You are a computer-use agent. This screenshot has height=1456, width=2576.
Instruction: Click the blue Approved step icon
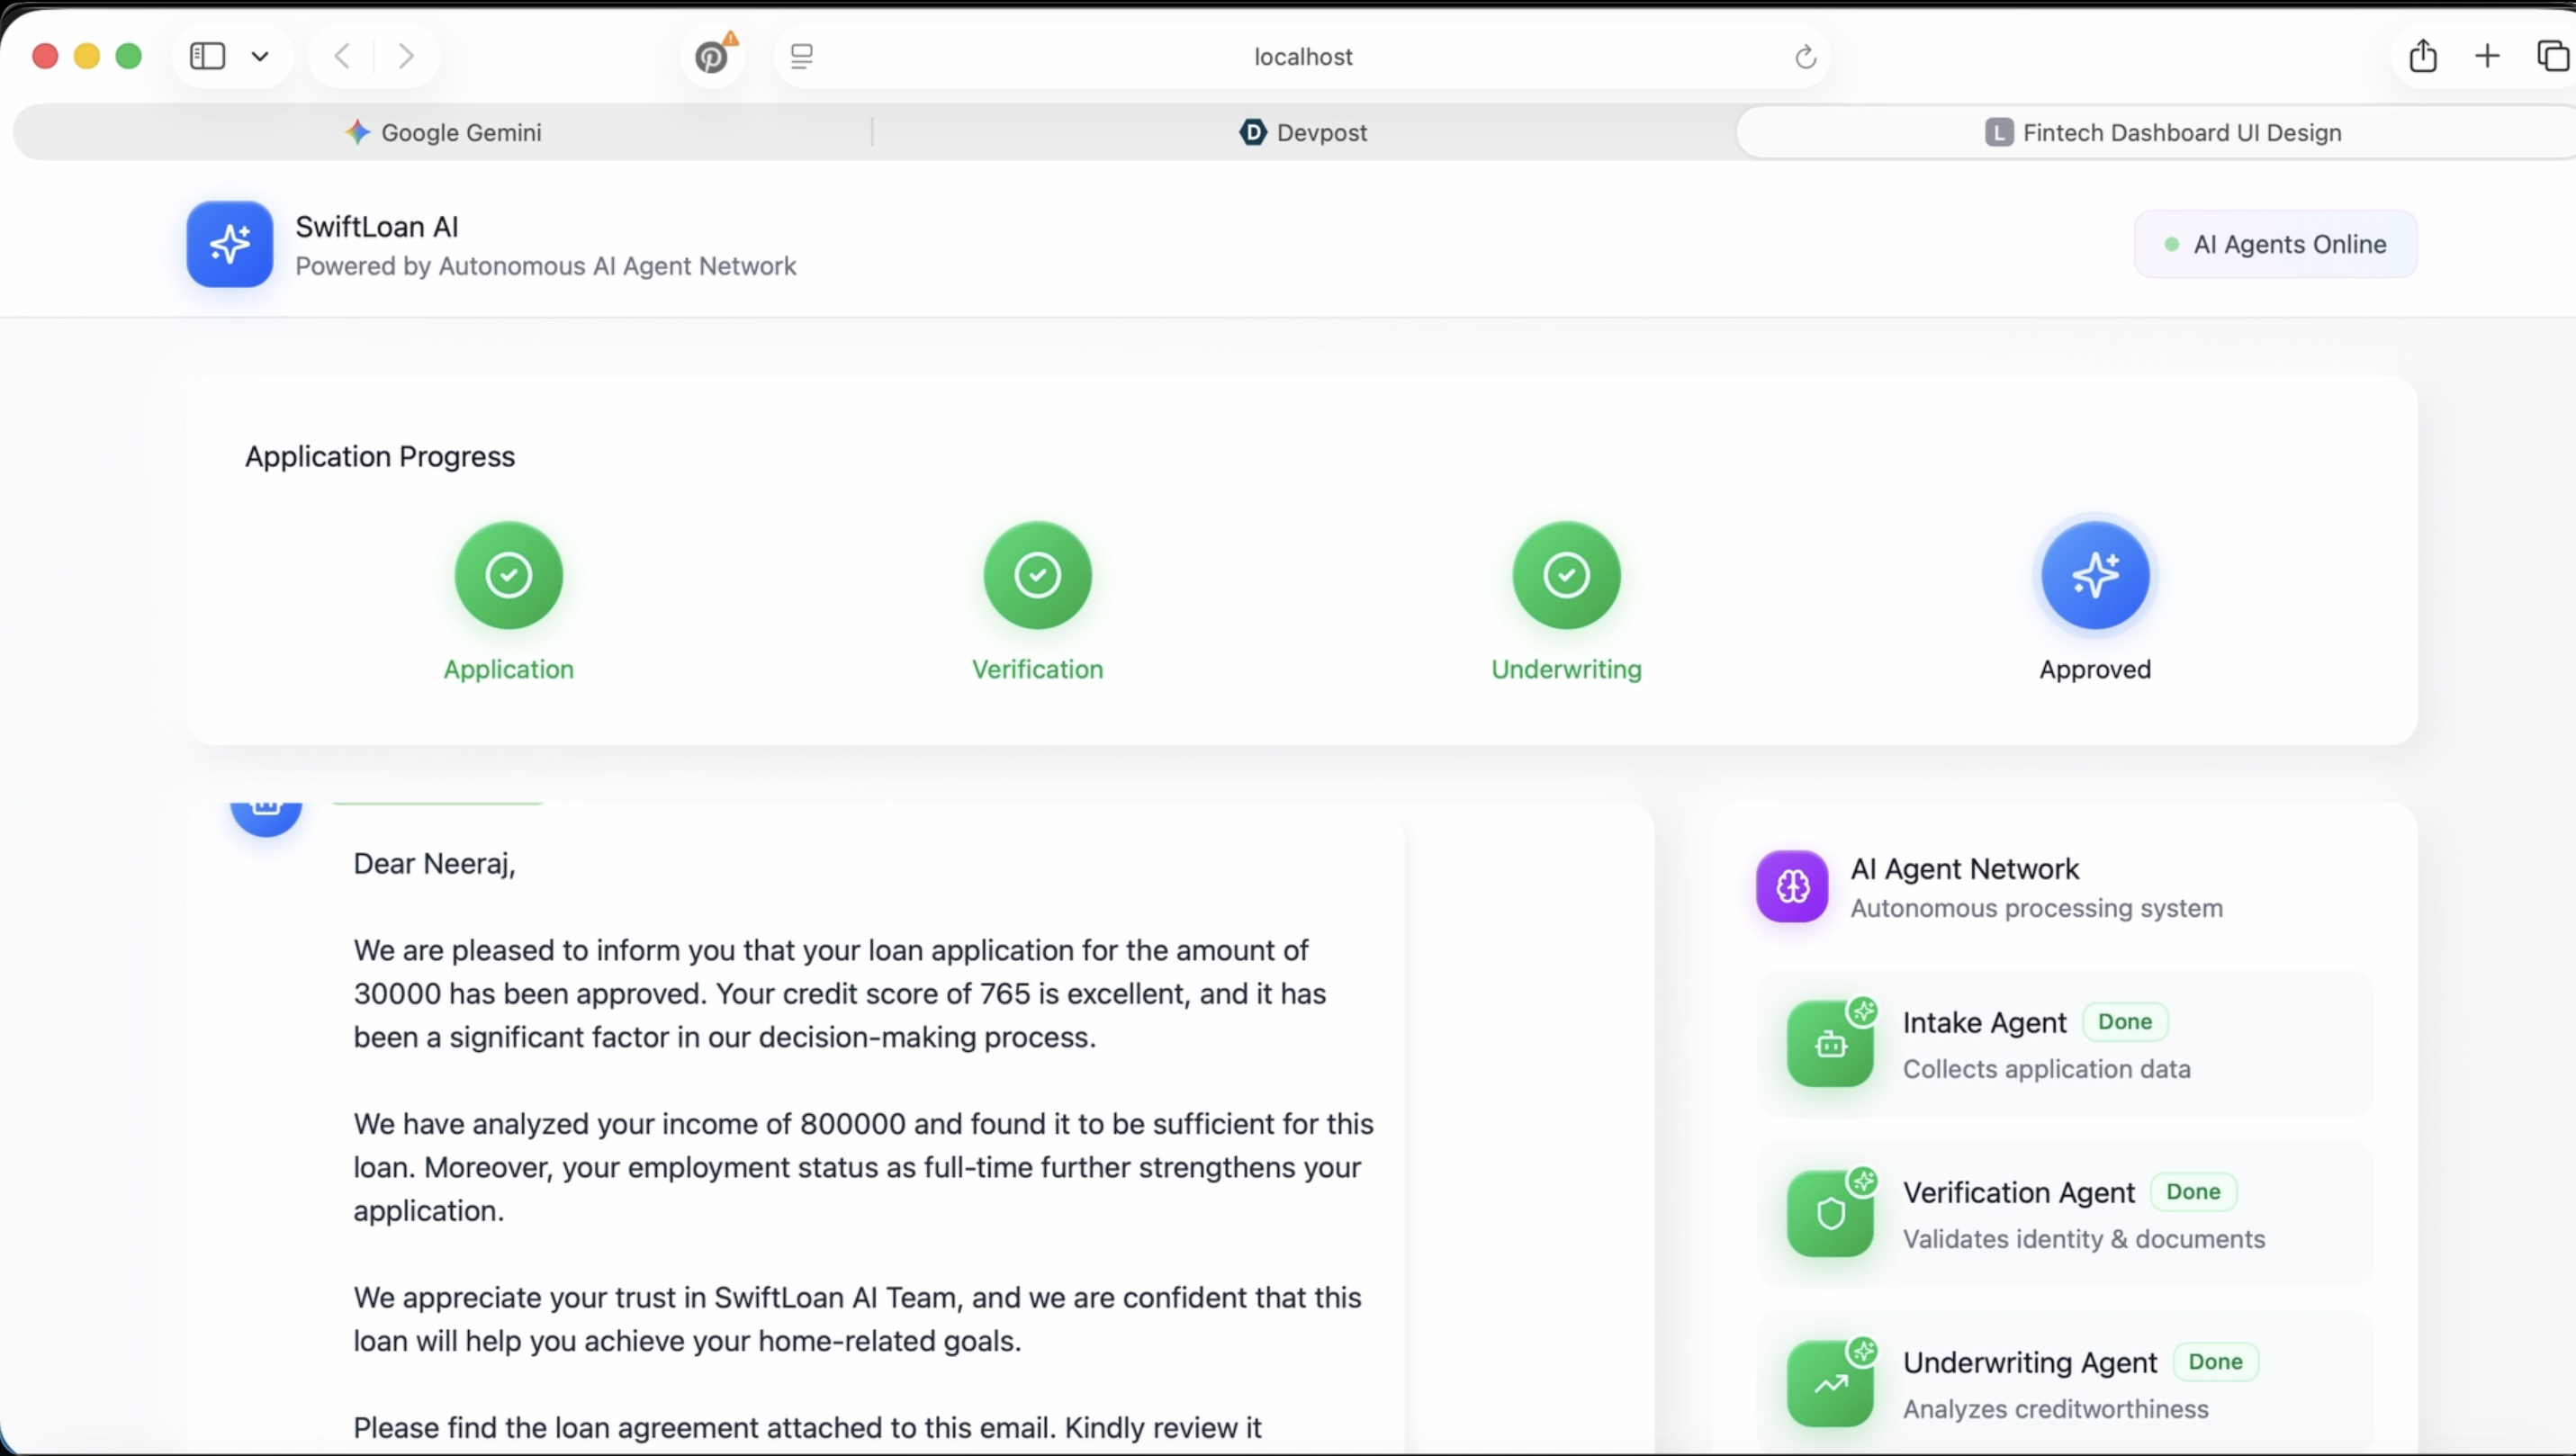pos(2095,575)
